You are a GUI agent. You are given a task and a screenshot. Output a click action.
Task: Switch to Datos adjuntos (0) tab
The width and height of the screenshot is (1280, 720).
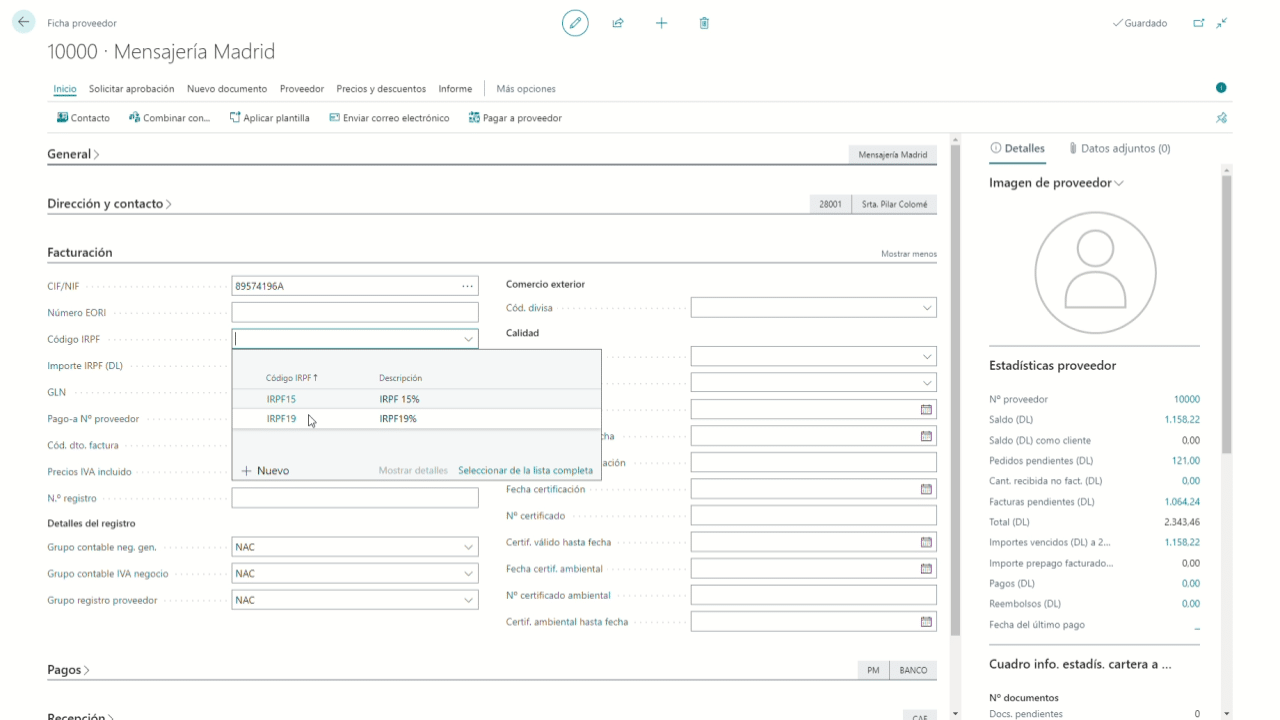(x=1119, y=148)
